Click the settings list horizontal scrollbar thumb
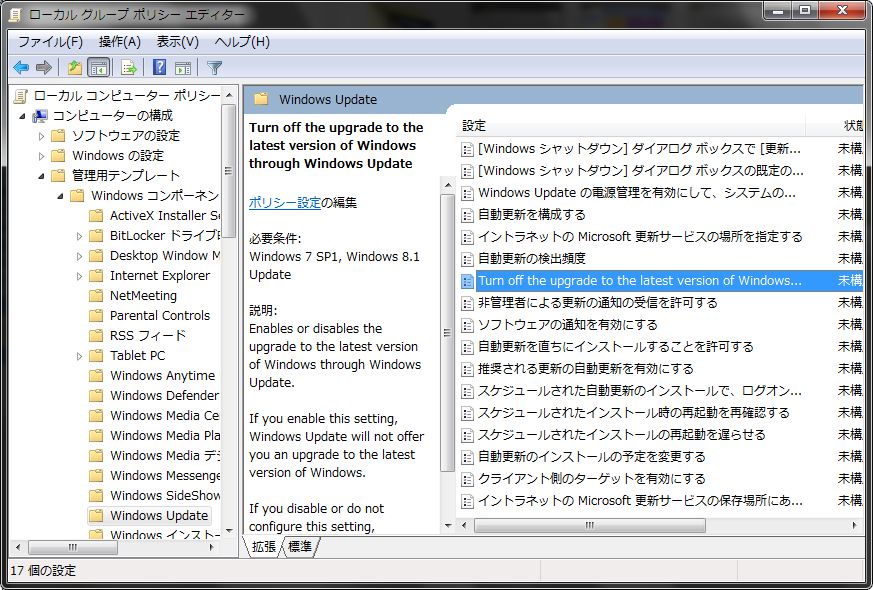The width and height of the screenshot is (873, 590). 590,525
